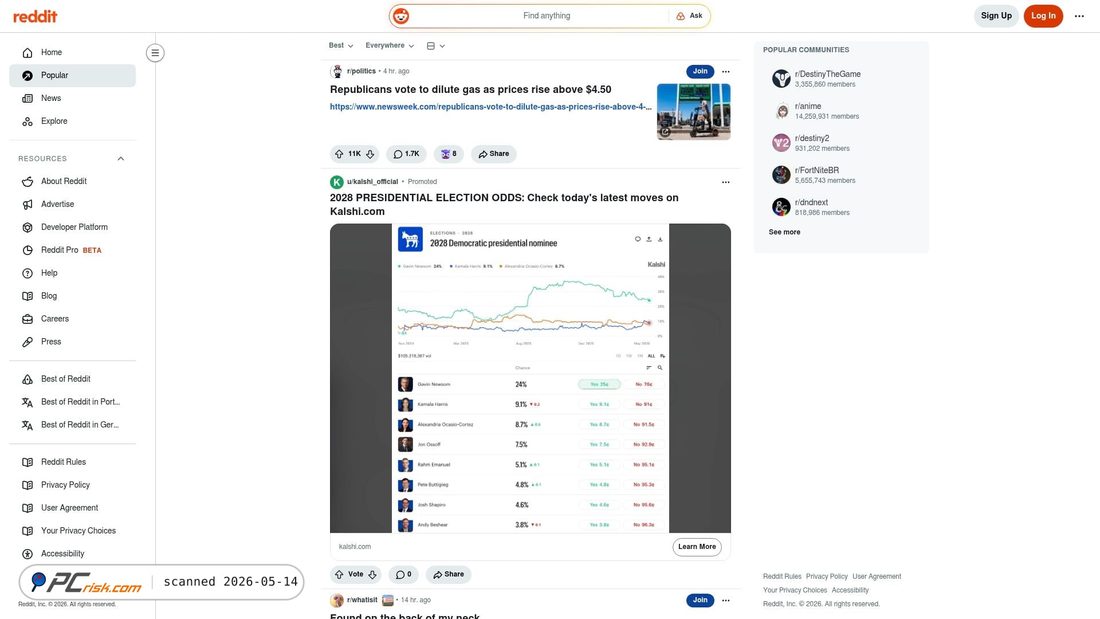The image size is (1100, 619).
Task: Open the r/FortNiteBR community icon
Action: (781, 175)
